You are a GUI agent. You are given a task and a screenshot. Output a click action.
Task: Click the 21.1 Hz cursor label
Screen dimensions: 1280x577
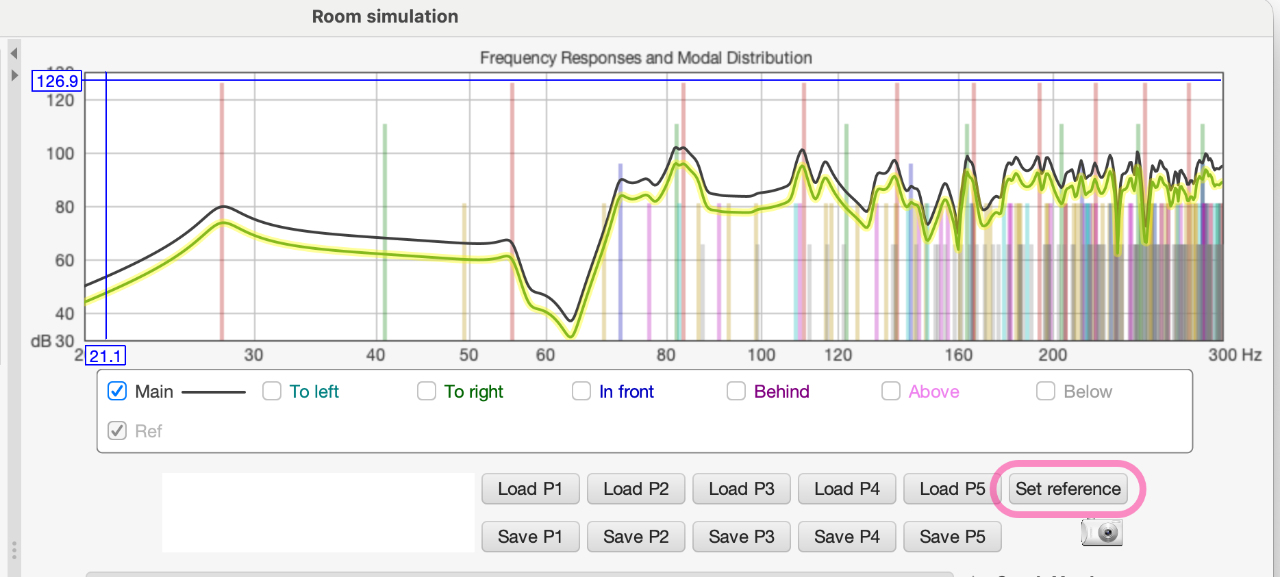coord(106,355)
